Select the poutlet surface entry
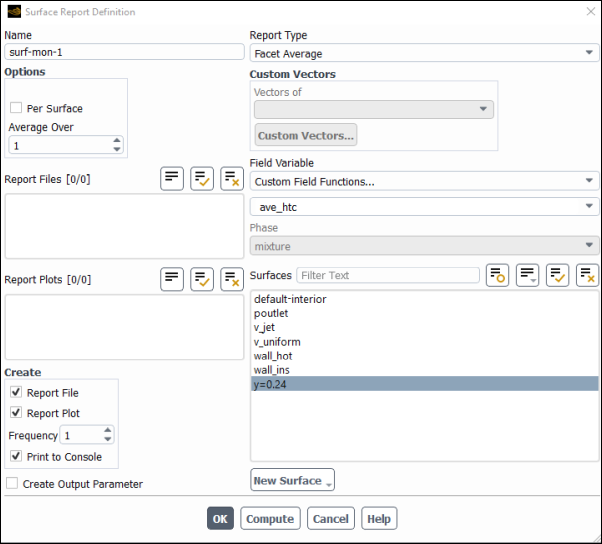 pyautogui.click(x=271, y=313)
